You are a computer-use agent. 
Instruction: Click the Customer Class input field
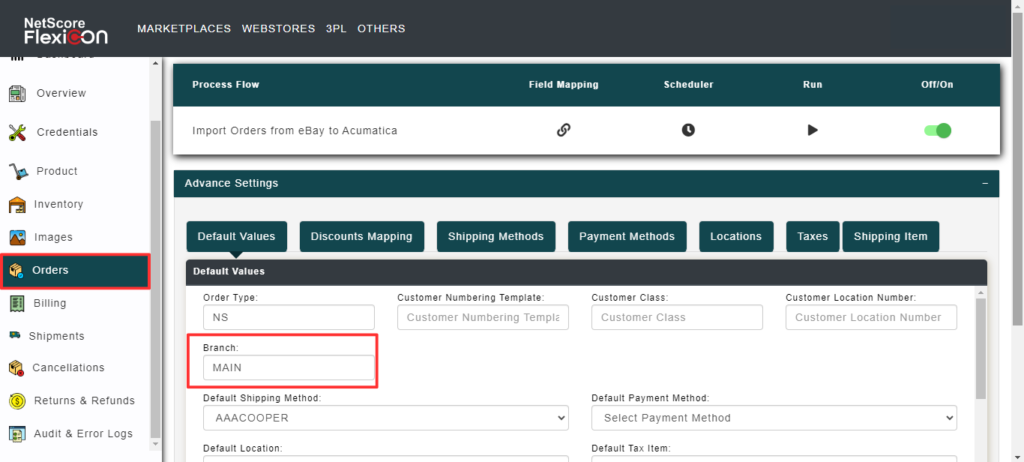pyautogui.click(x=676, y=317)
